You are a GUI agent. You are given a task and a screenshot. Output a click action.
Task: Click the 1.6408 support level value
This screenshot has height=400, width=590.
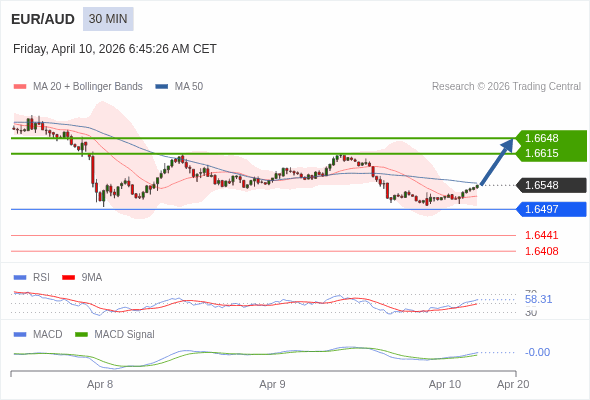[541, 251]
